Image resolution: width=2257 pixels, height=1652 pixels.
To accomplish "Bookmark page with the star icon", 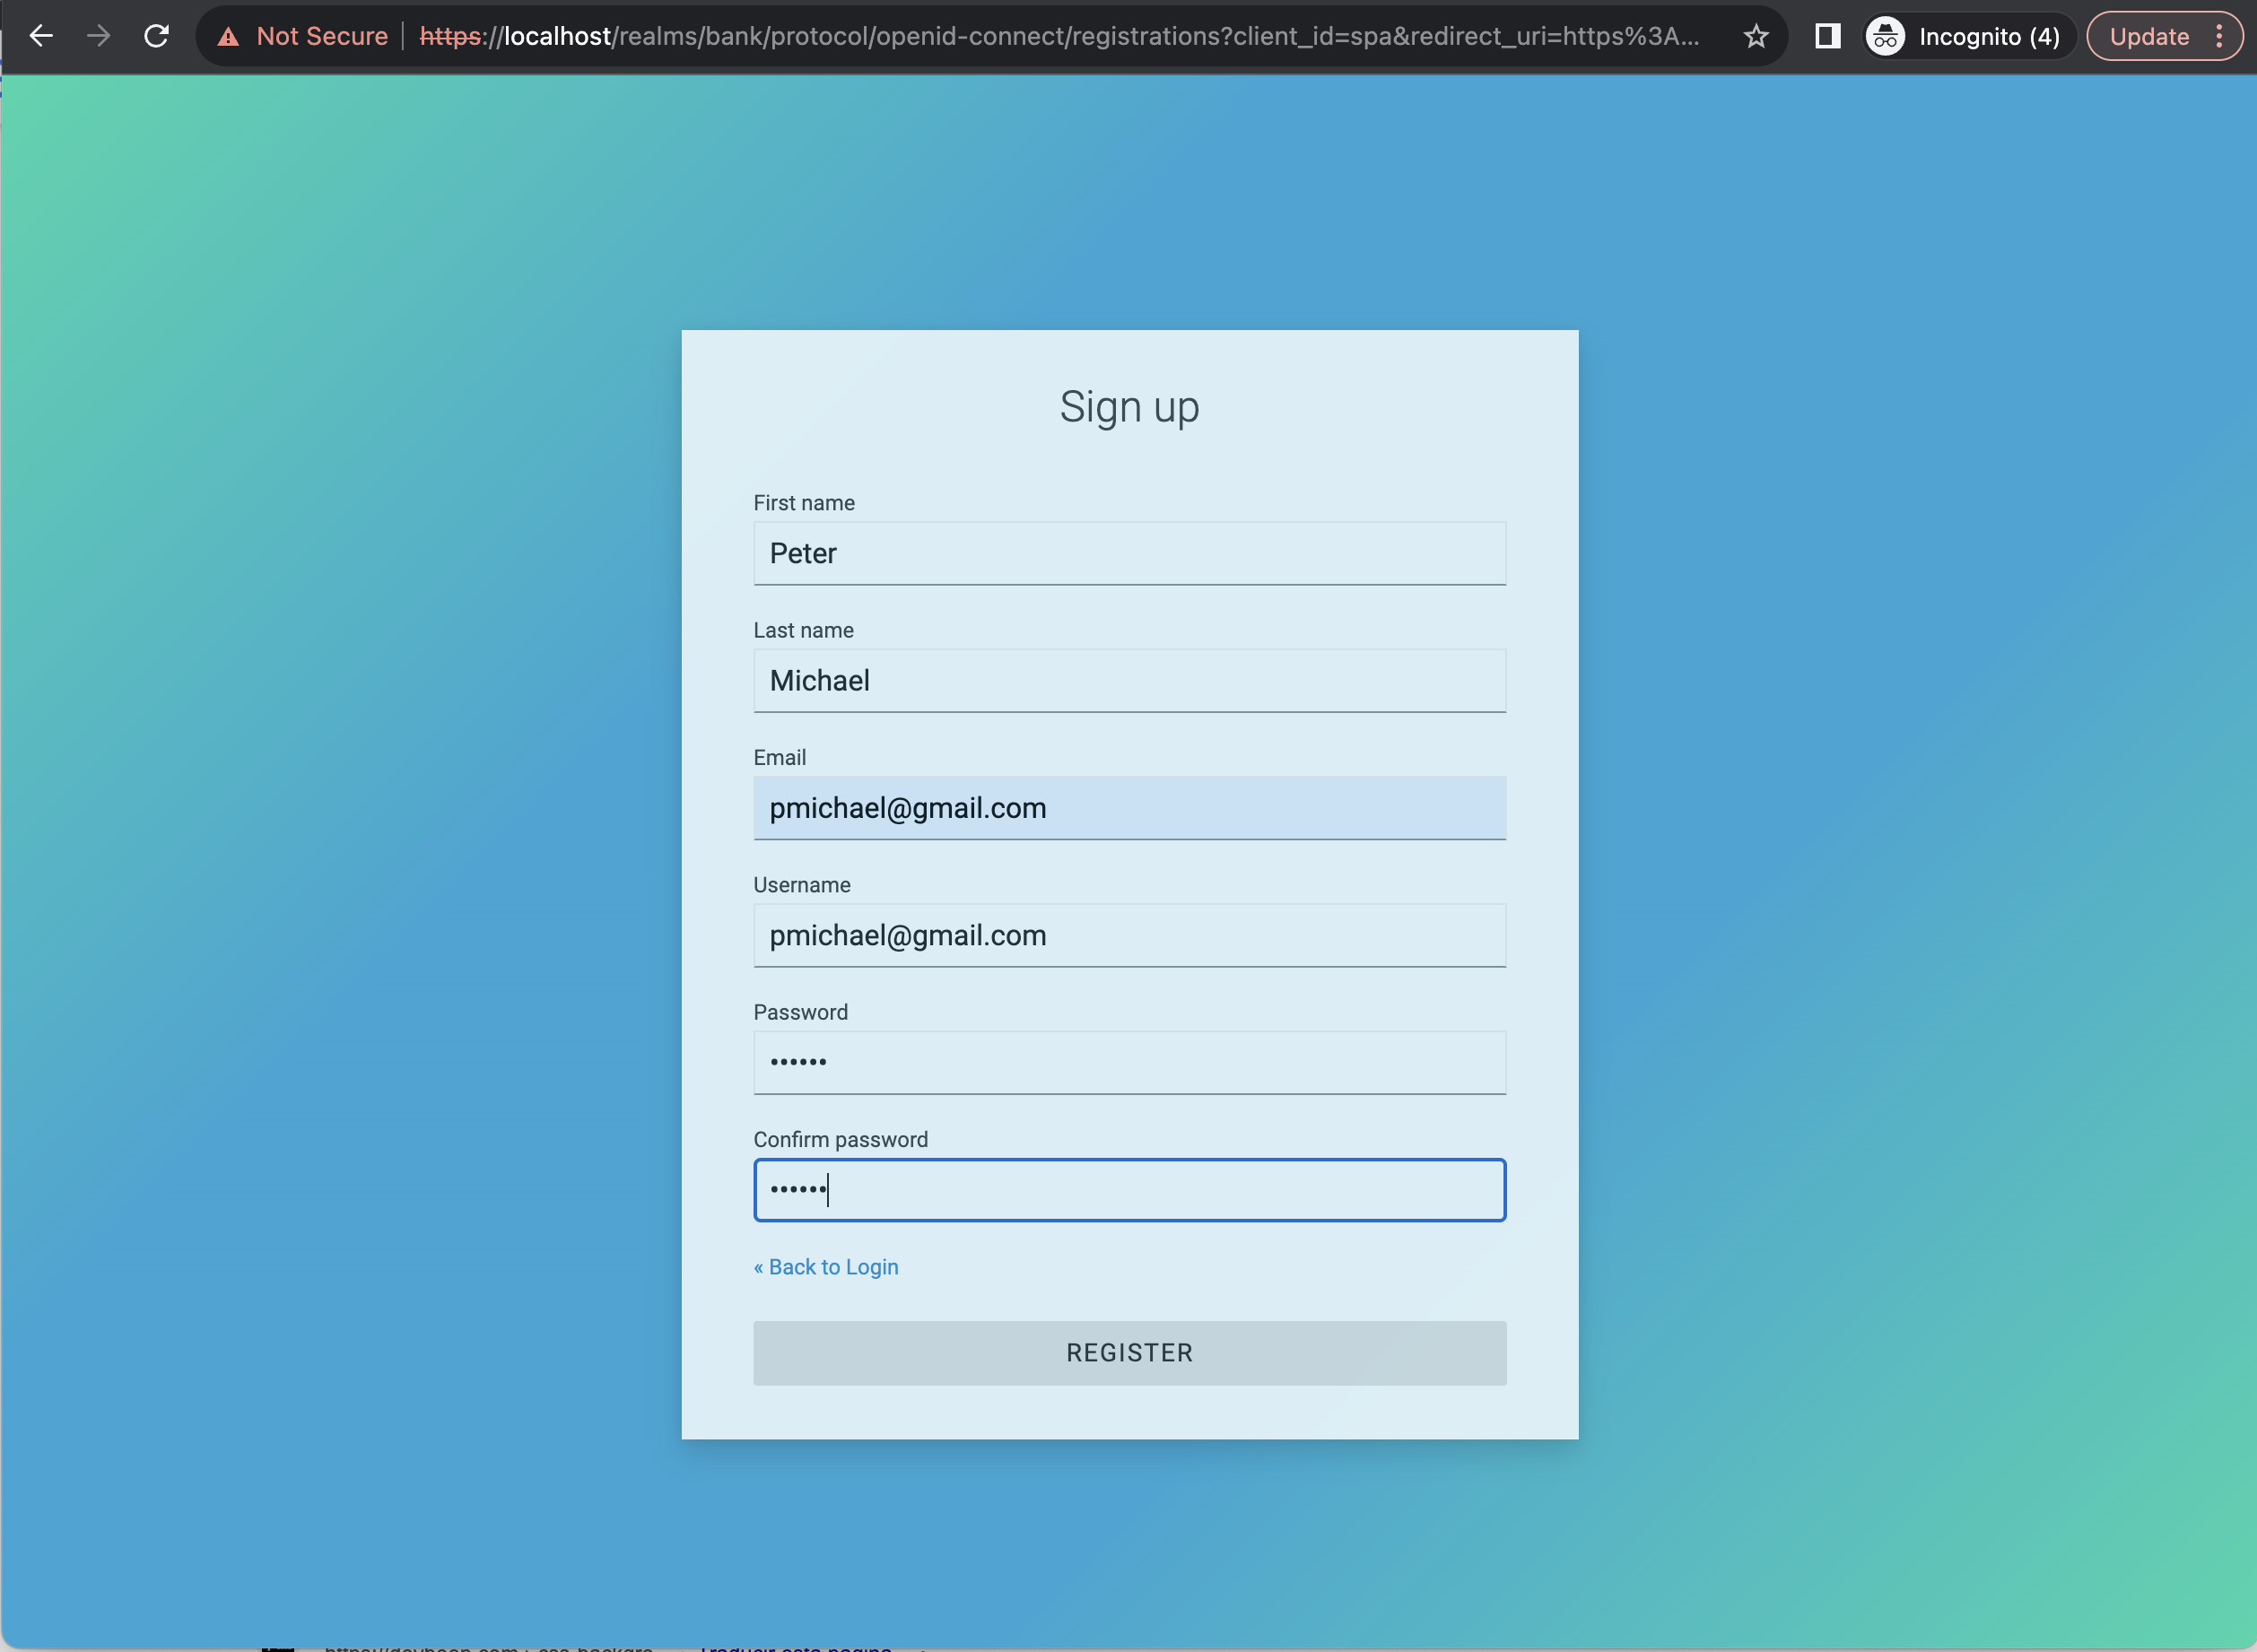I will 1755,37.
